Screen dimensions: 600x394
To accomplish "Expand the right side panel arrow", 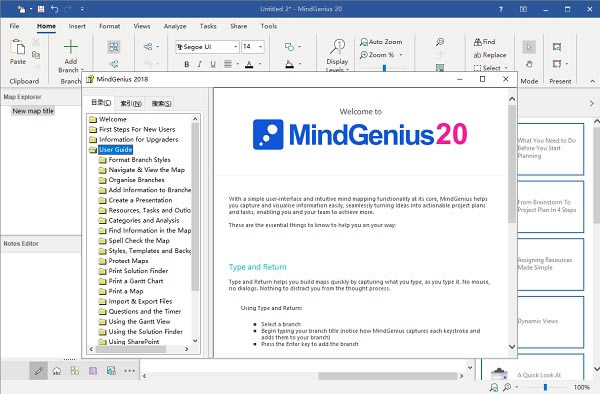I will [592, 103].
